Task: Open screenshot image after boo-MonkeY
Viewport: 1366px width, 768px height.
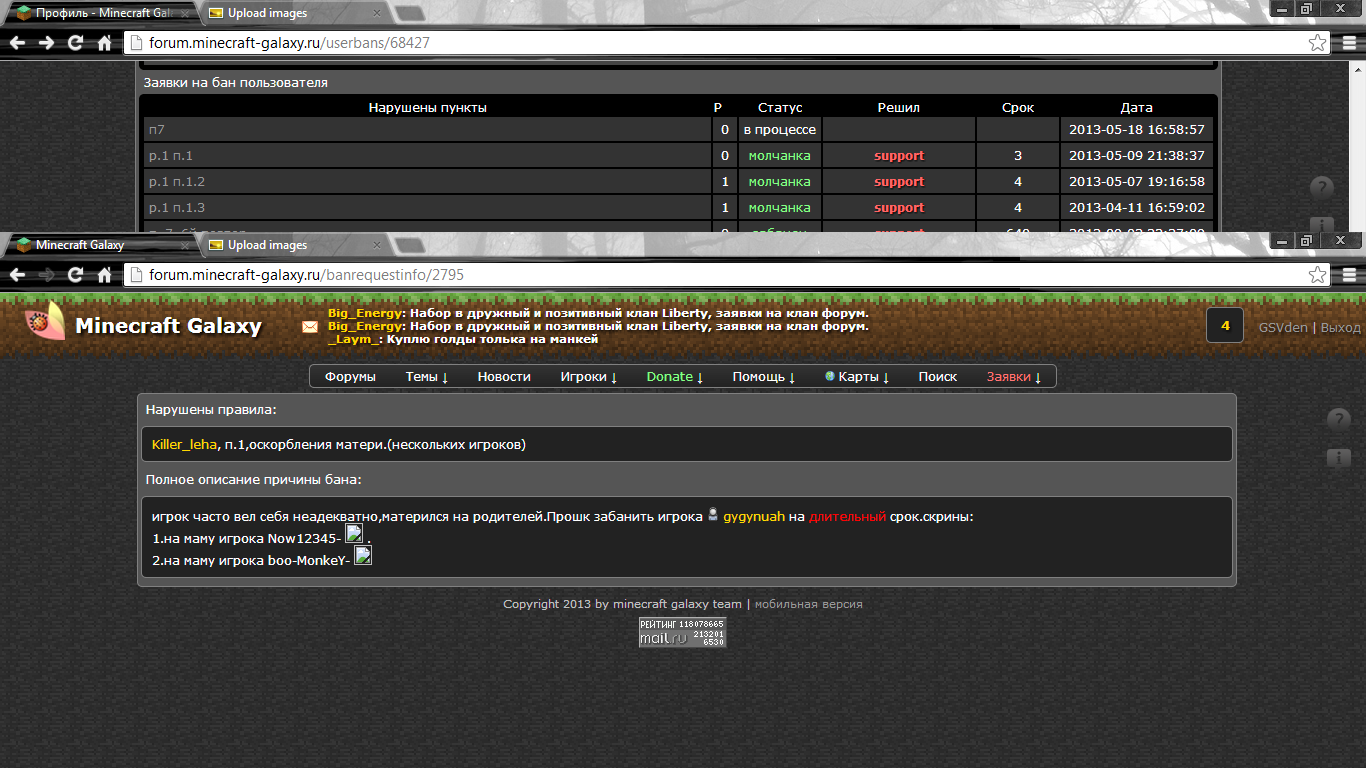Action: (363, 556)
